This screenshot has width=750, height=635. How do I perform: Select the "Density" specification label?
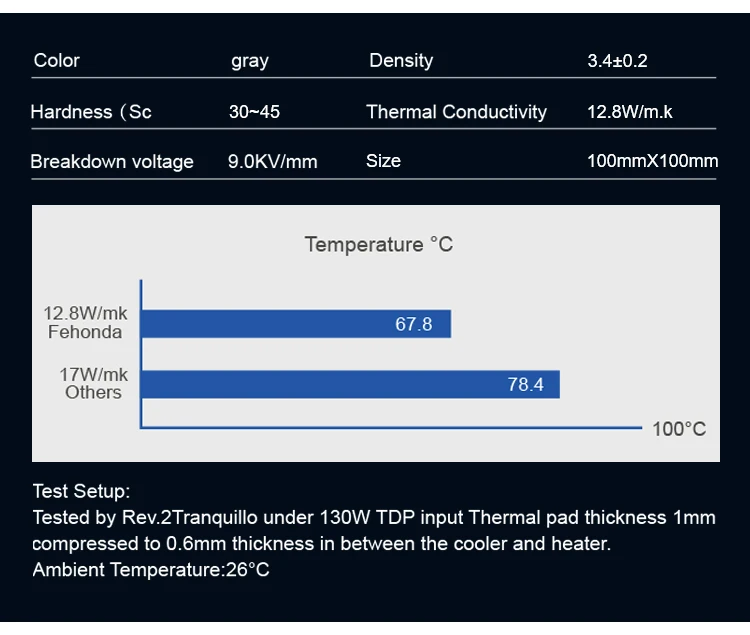(401, 61)
